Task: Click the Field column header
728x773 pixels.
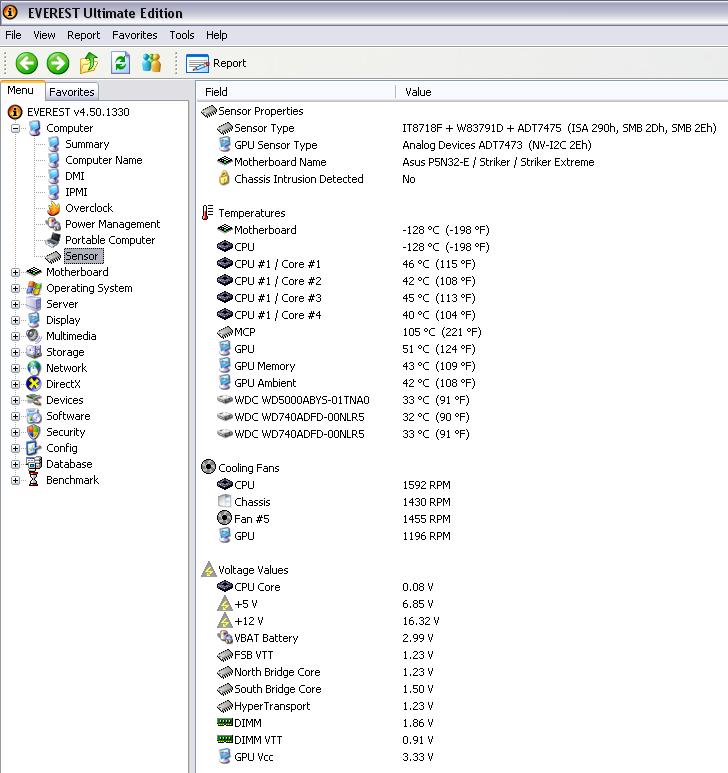Action: [296, 92]
